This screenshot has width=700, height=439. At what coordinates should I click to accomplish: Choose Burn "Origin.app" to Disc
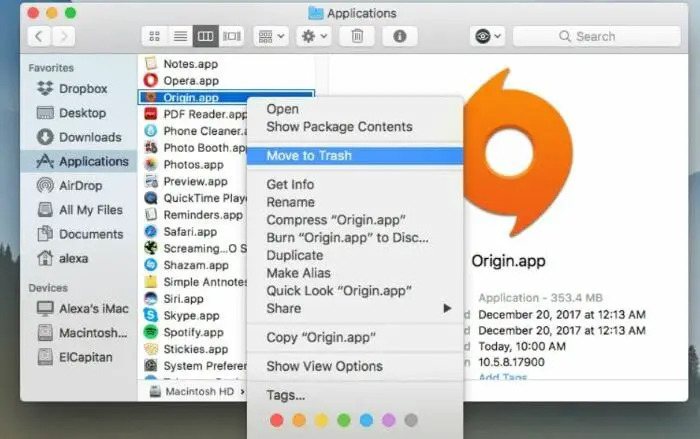[355, 238]
